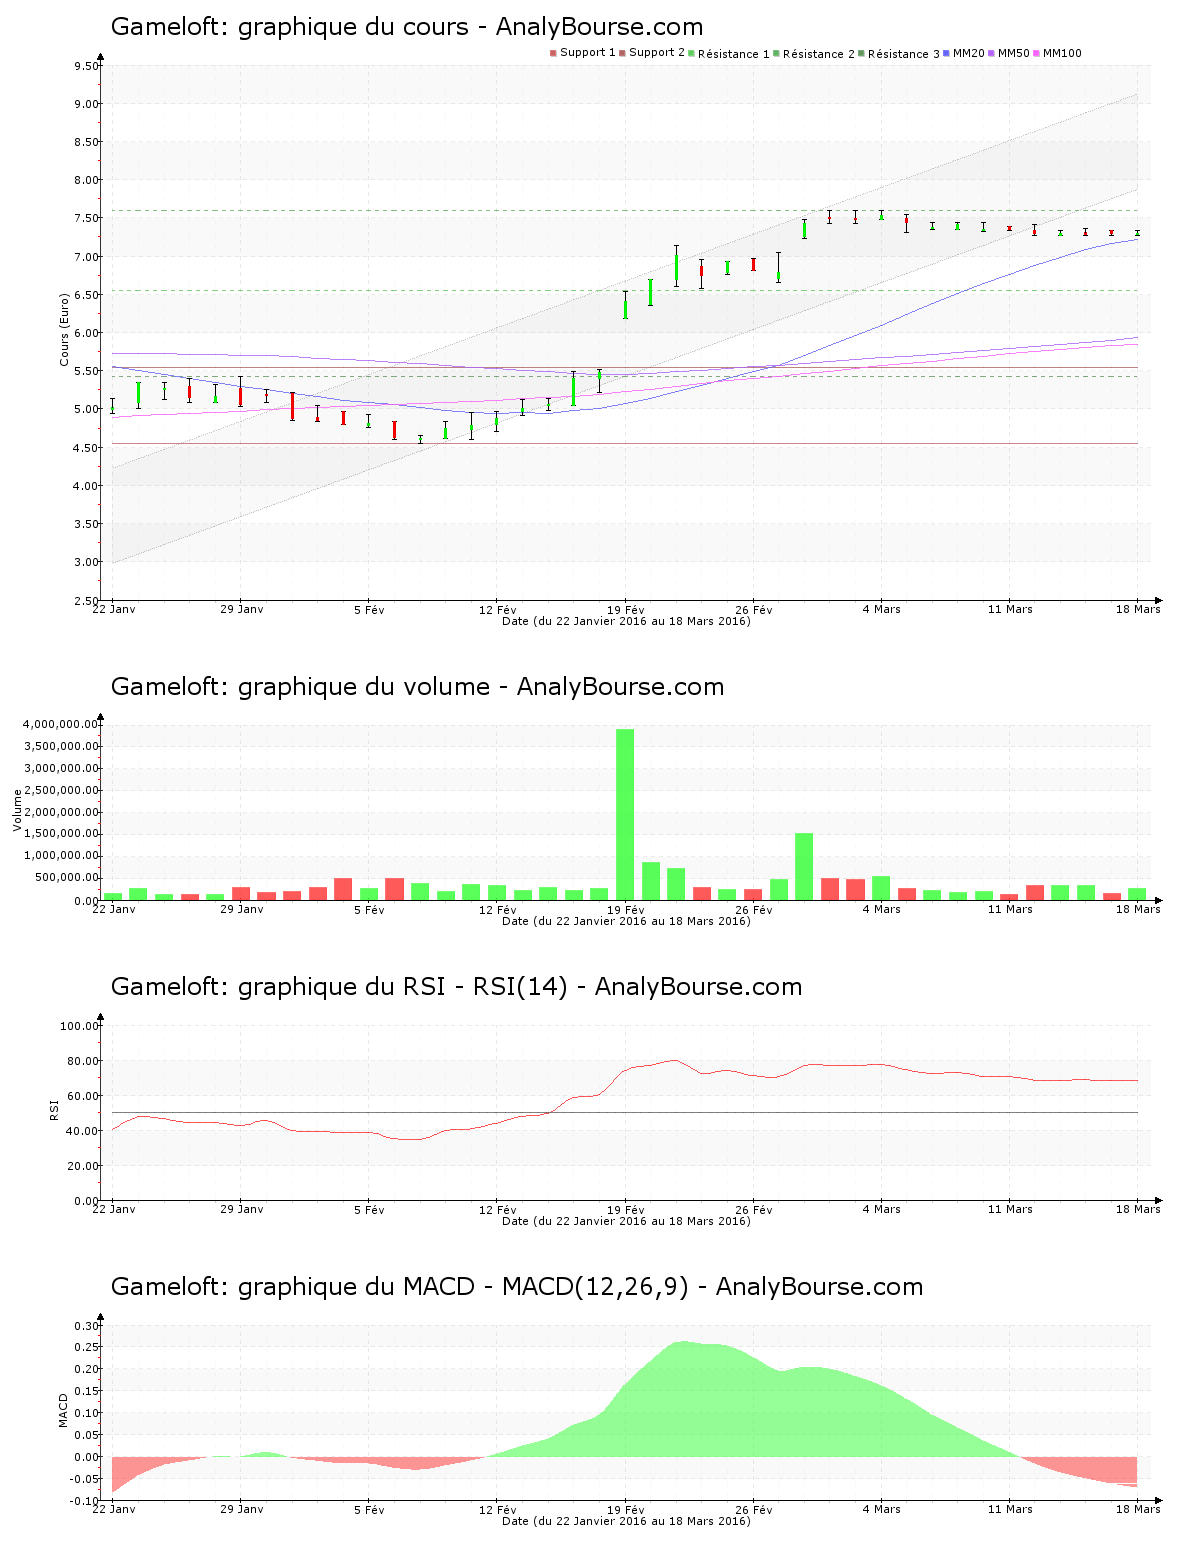Click the Résistance 1 legend color square

pos(691,53)
